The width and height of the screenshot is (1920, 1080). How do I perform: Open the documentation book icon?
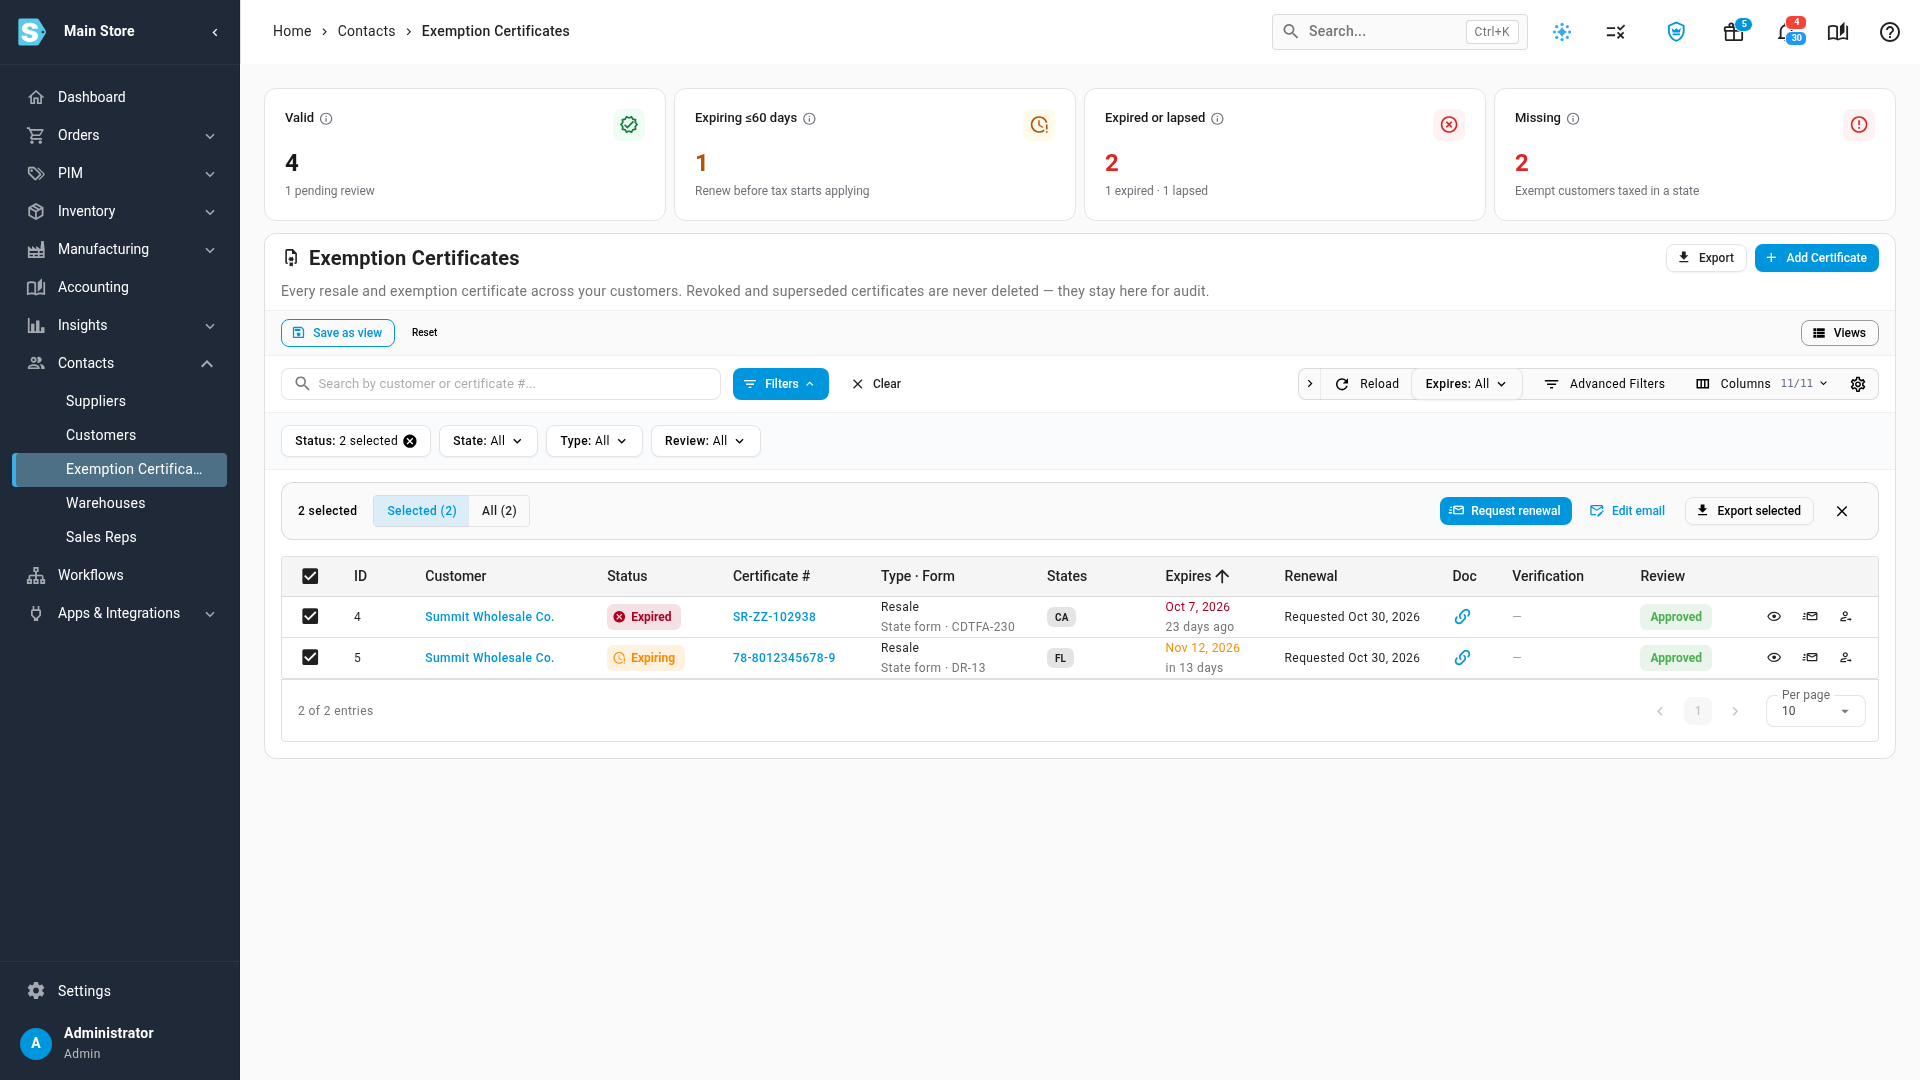(1838, 32)
